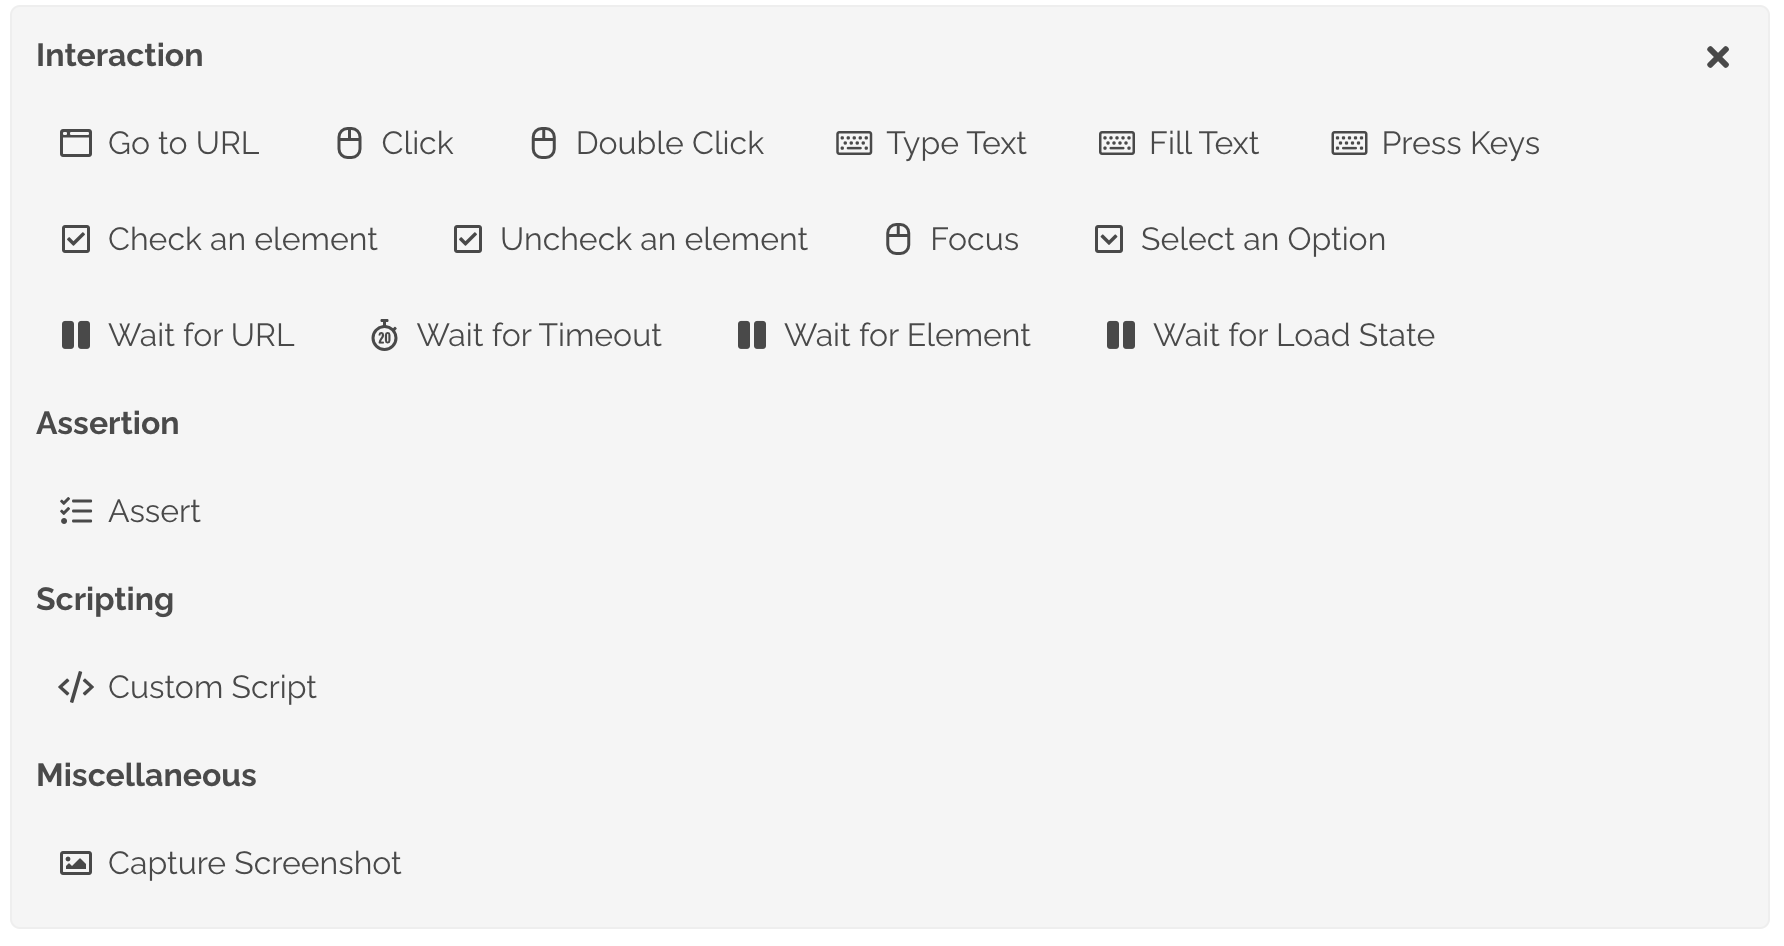
Task: Add a Check an element step
Action: [x=217, y=239]
